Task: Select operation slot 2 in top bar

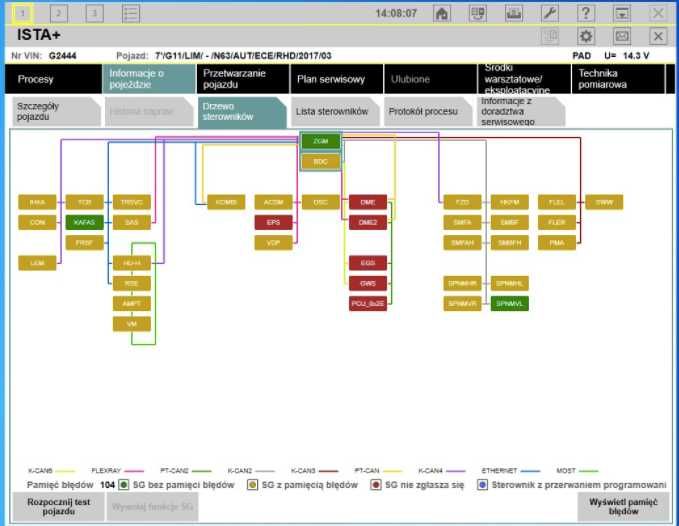Action: click(59, 13)
